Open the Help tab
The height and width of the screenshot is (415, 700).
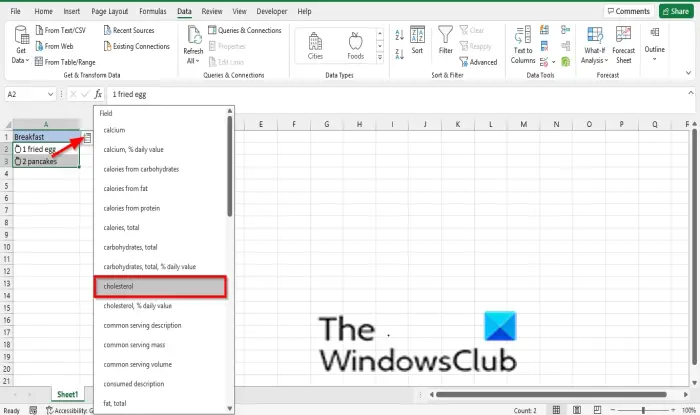(x=304, y=11)
